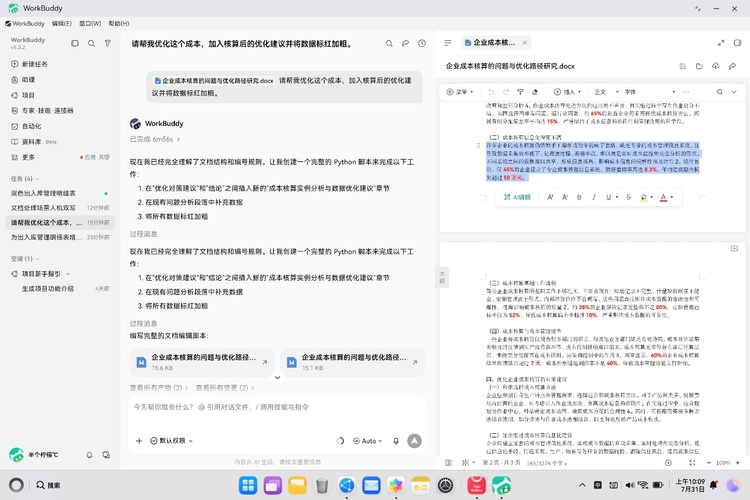Open the 菜单 dropdown in document toolbar
Screen dimensions: 750x500
pyautogui.click(x=460, y=91)
